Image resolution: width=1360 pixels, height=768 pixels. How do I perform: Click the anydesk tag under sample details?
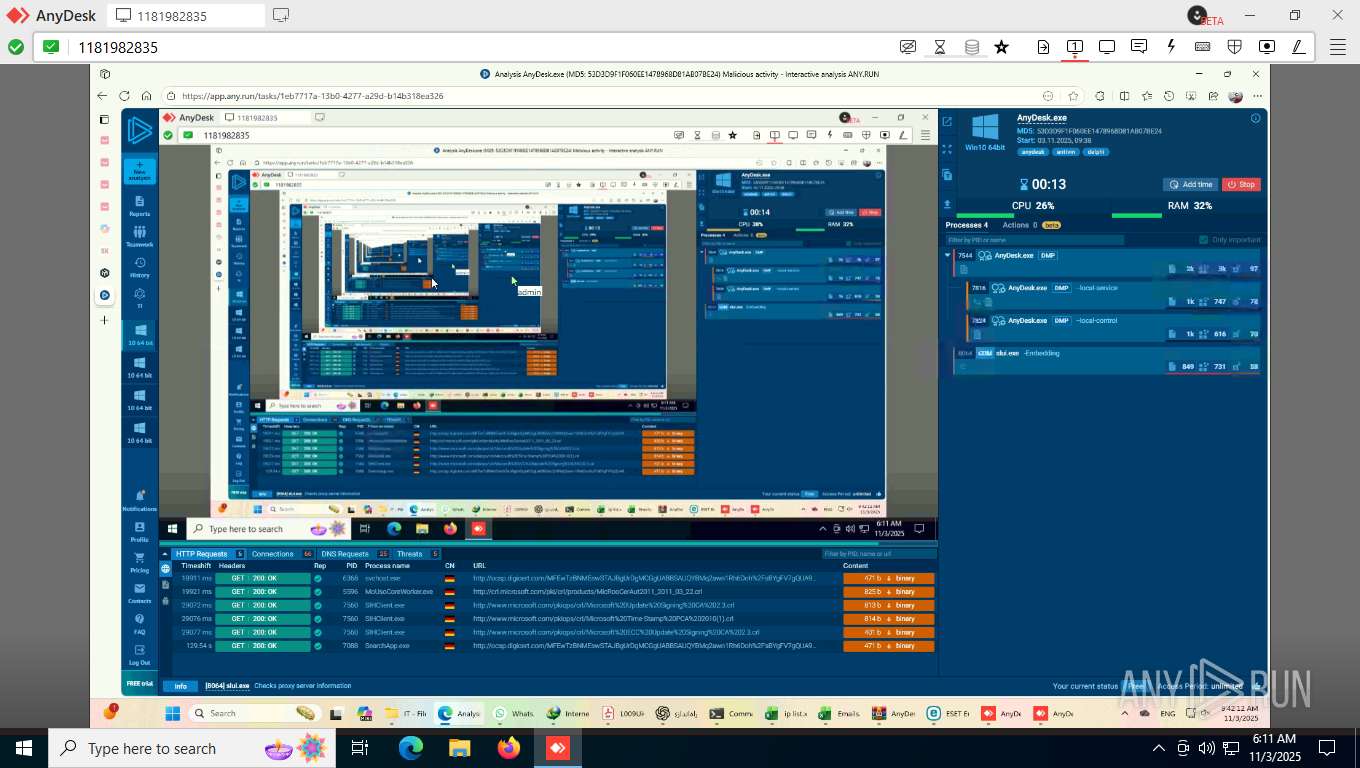(x=1033, y=152)
